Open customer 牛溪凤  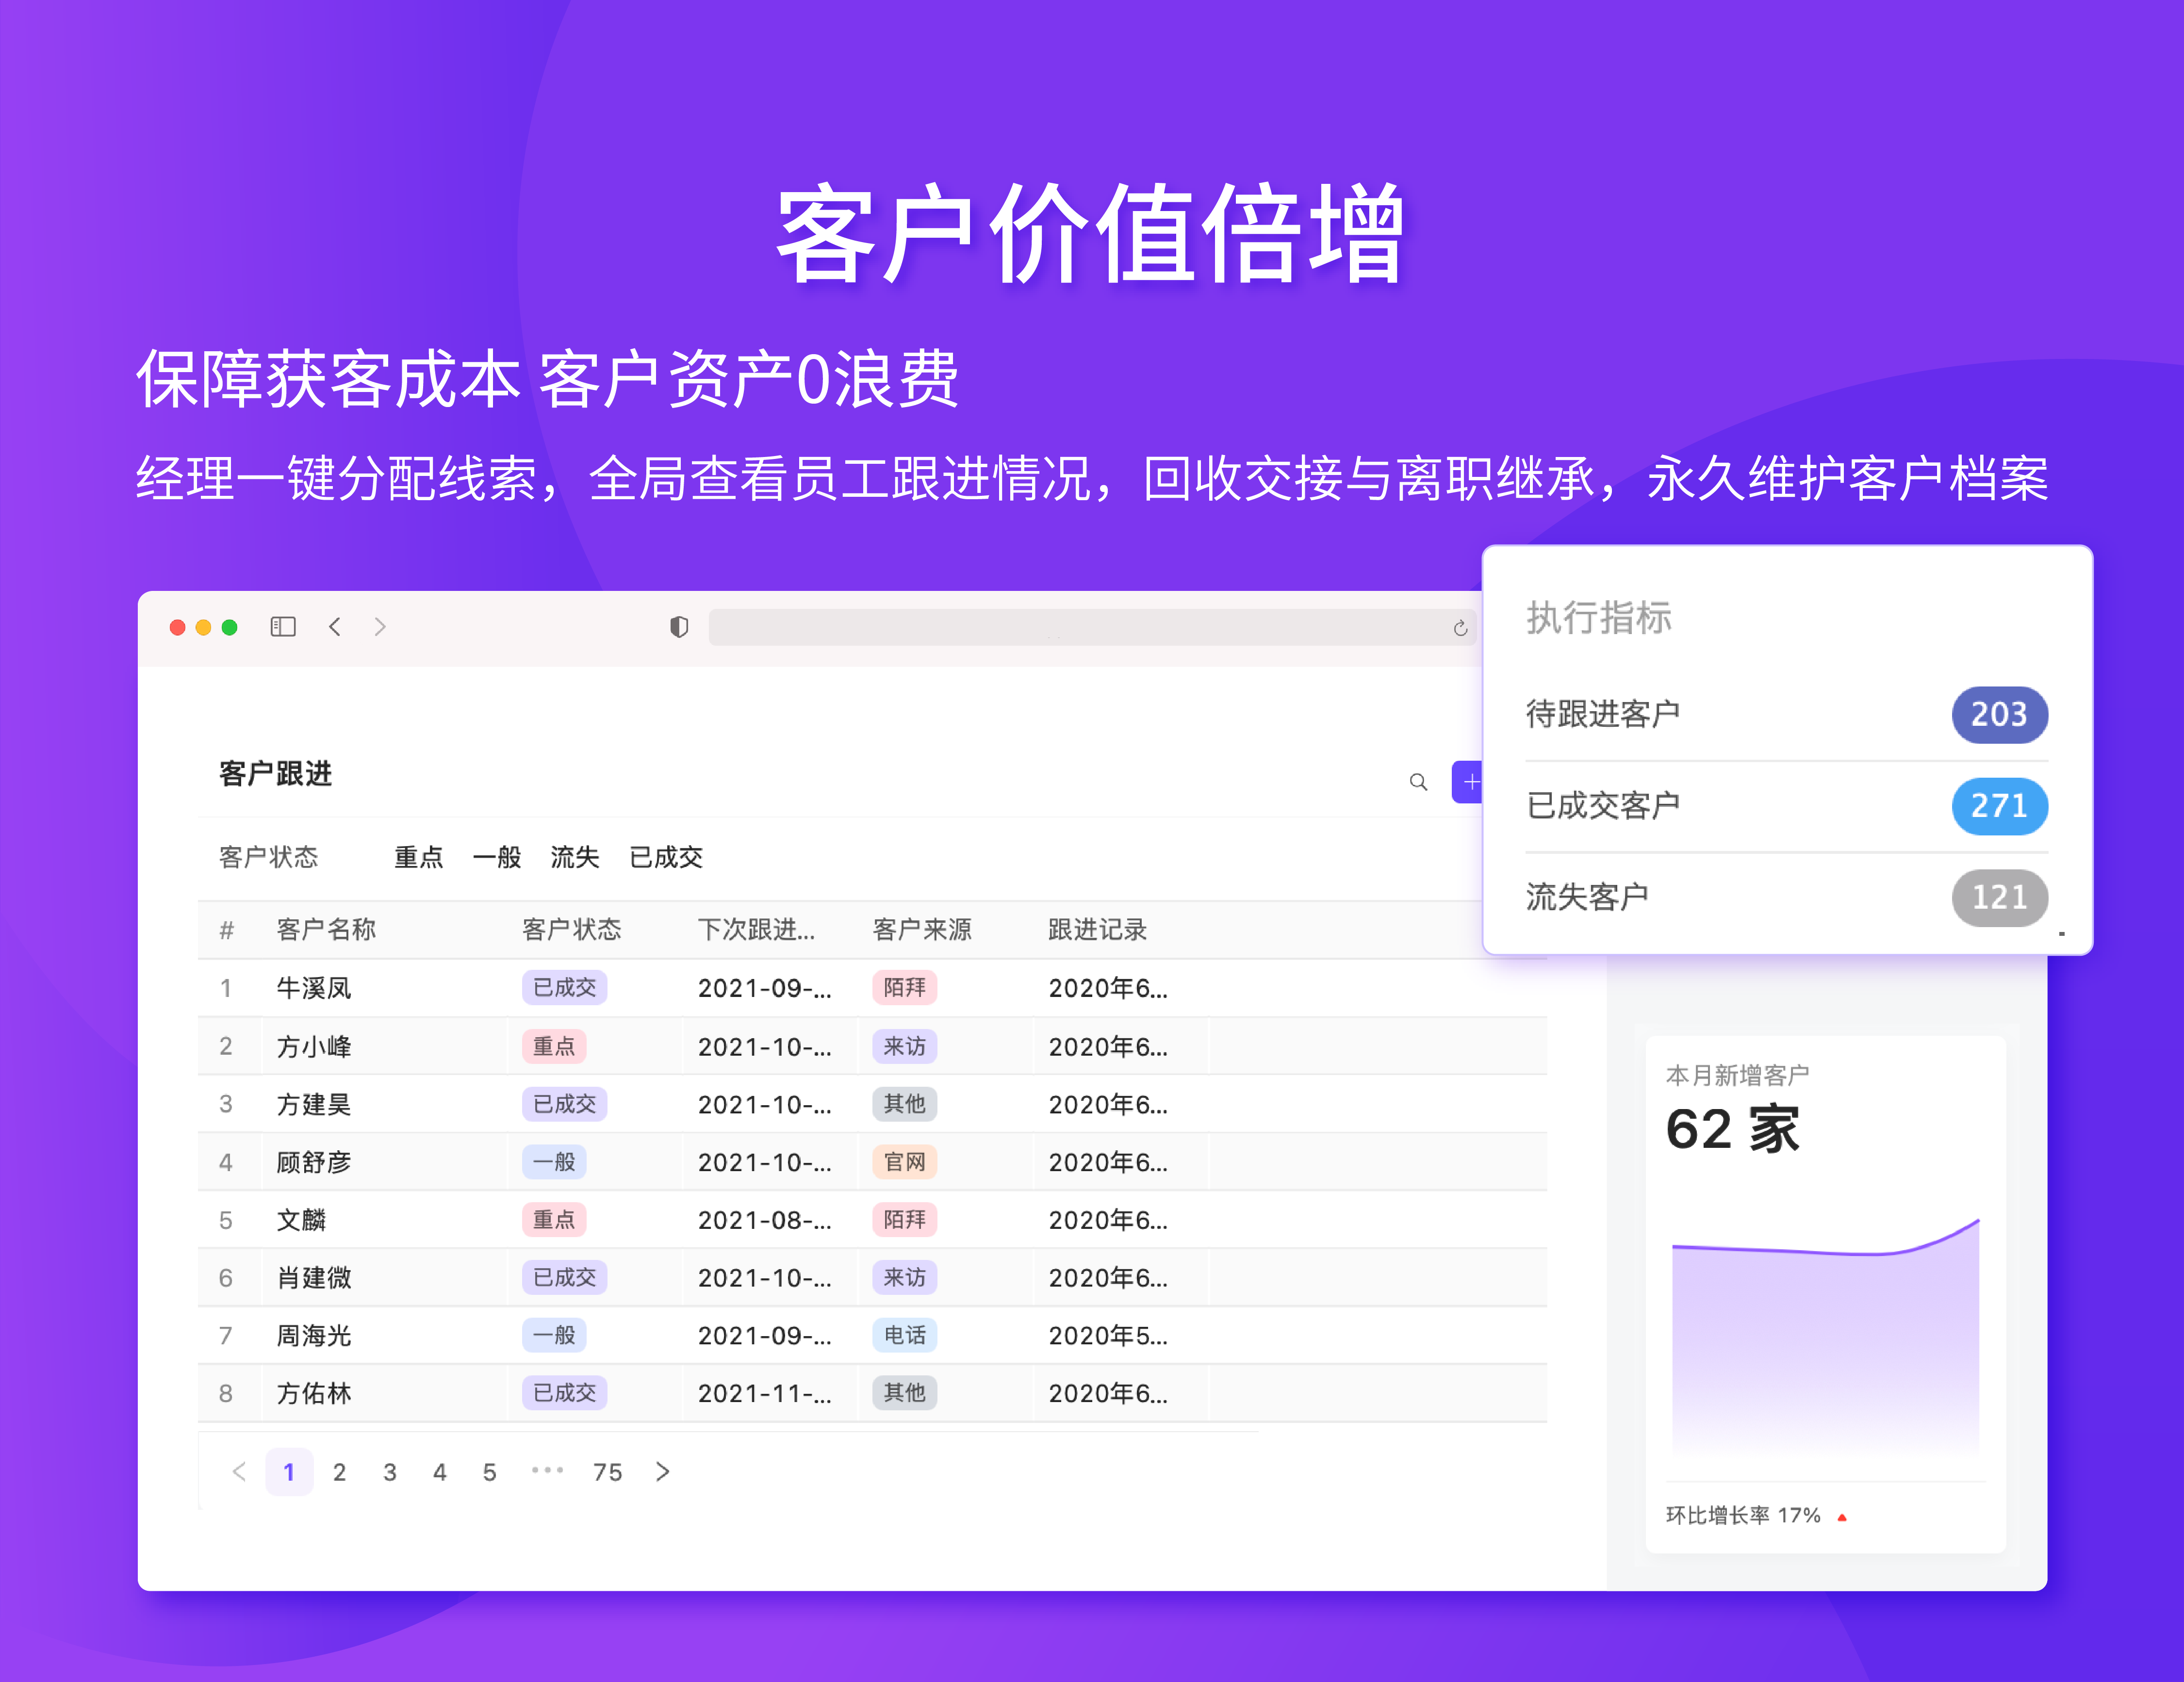(x=314, y=988)
